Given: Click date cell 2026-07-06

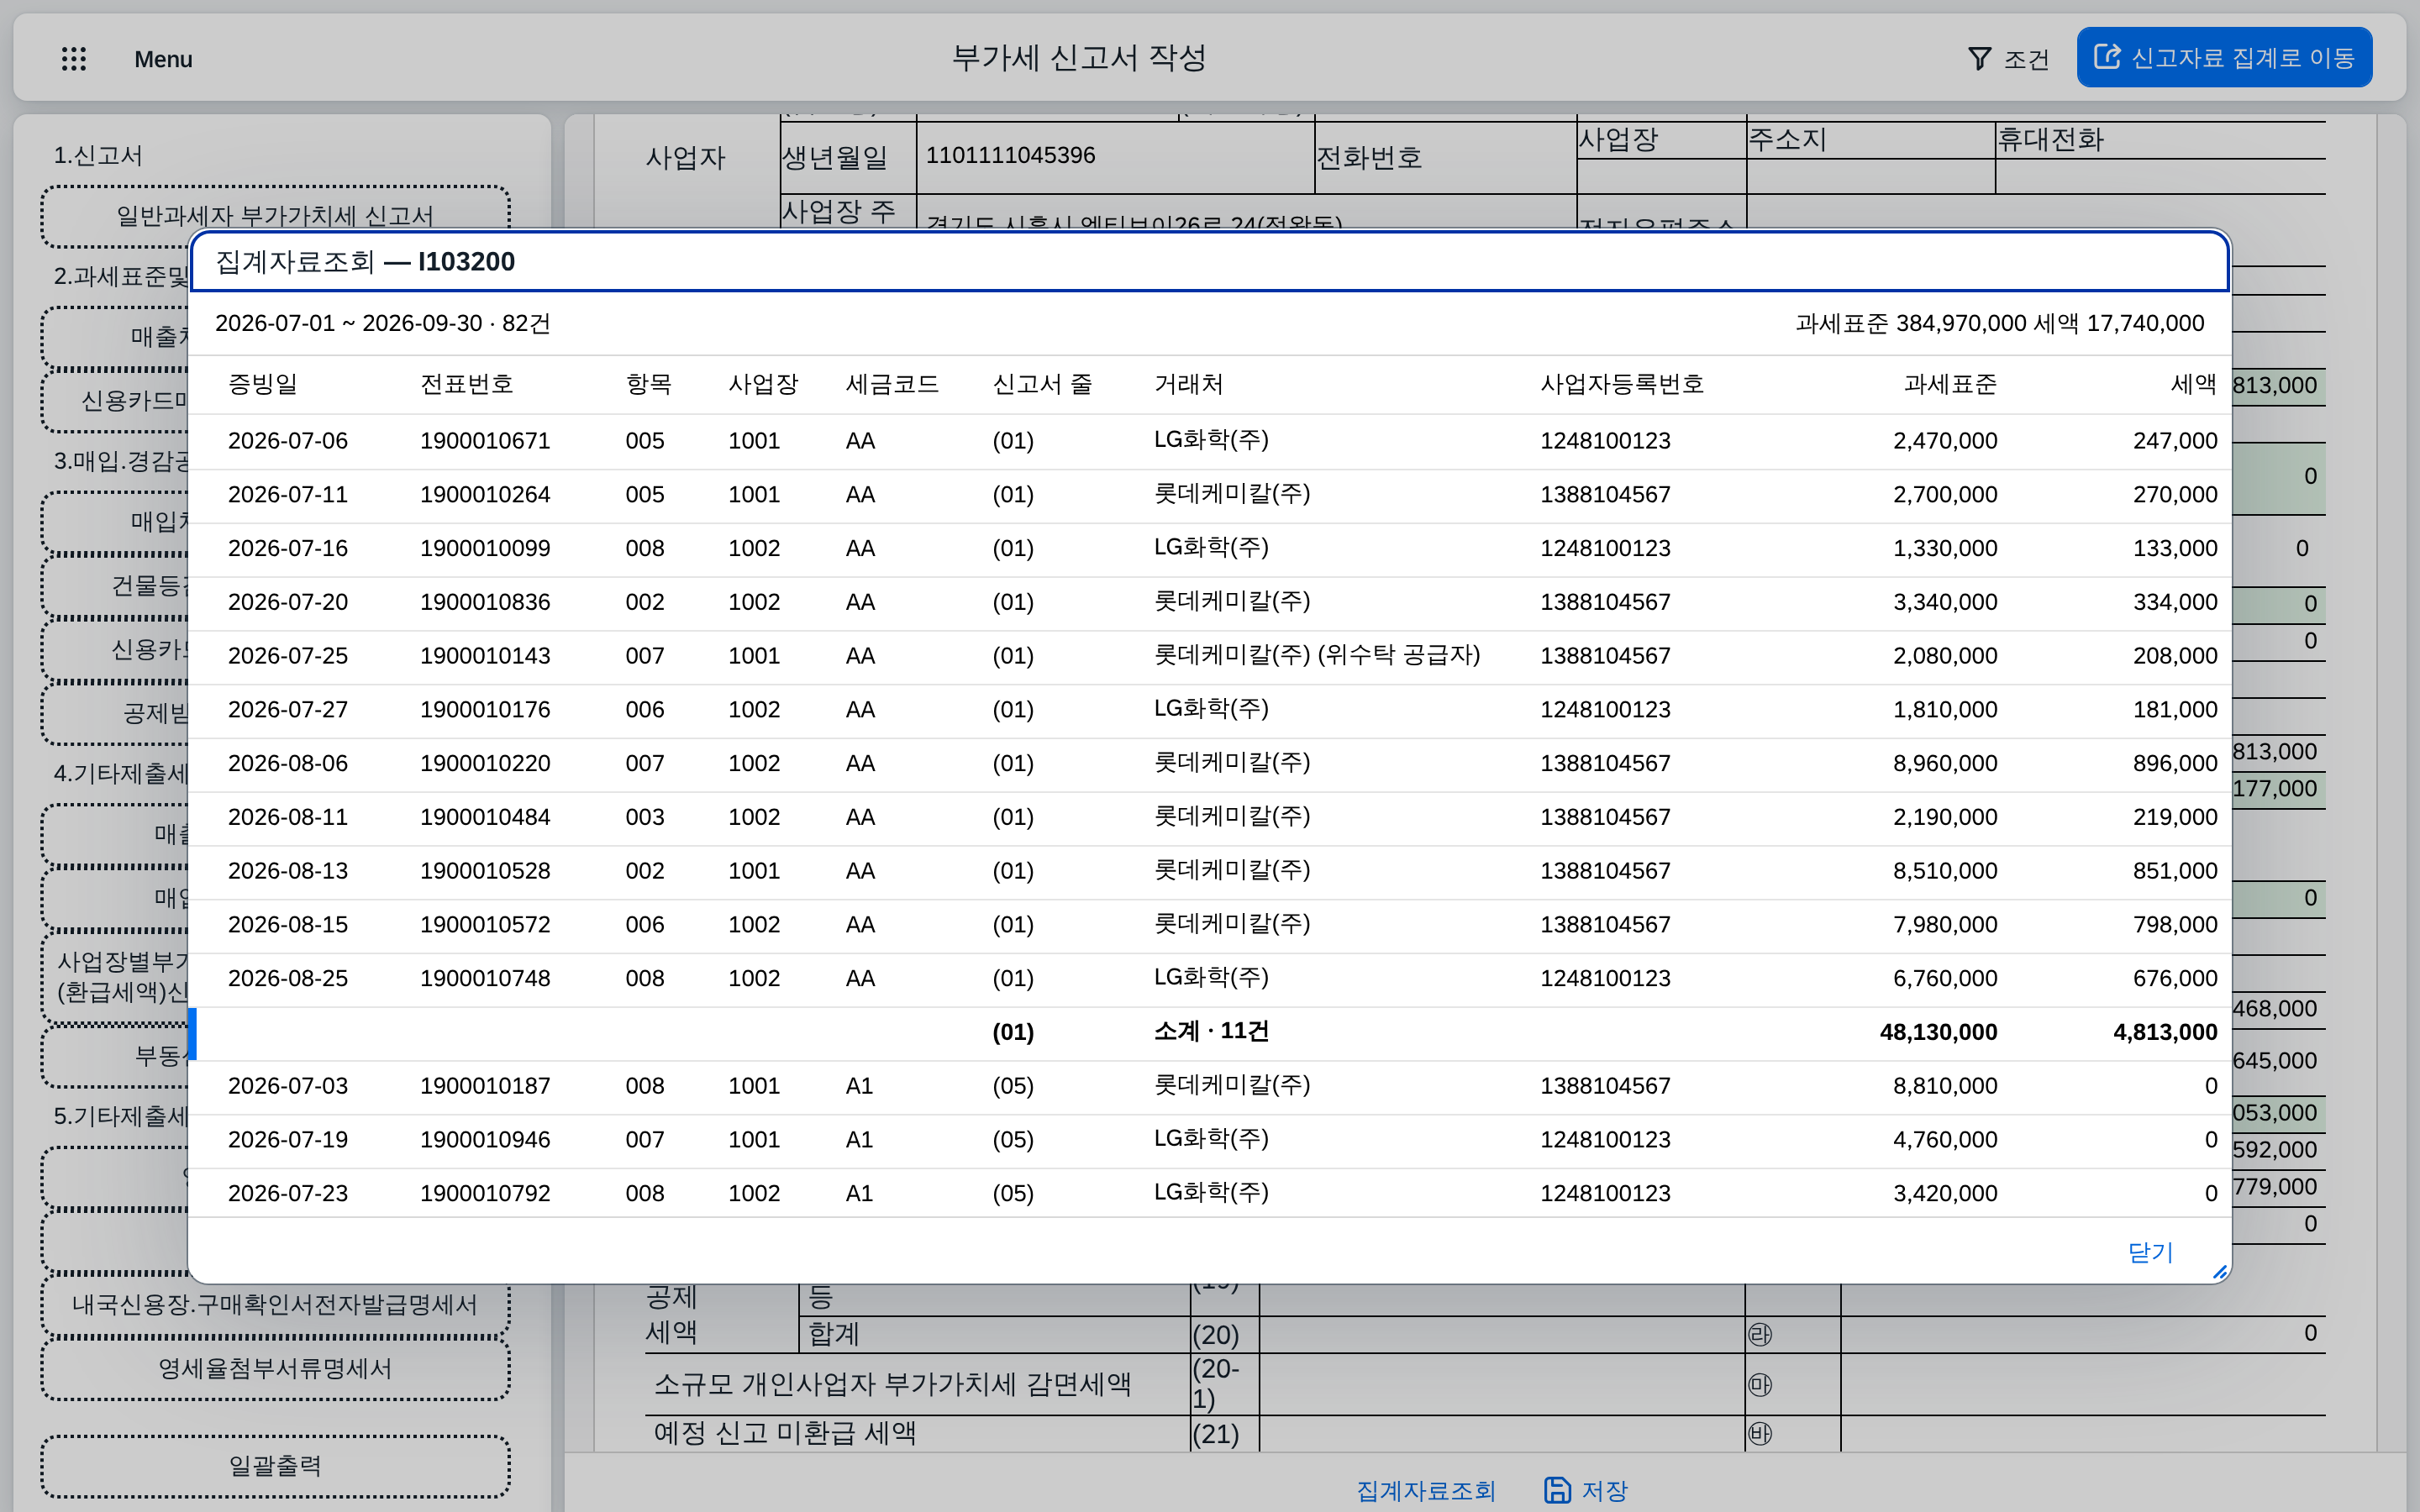Looking at the screenshot, I should point(288,441).
